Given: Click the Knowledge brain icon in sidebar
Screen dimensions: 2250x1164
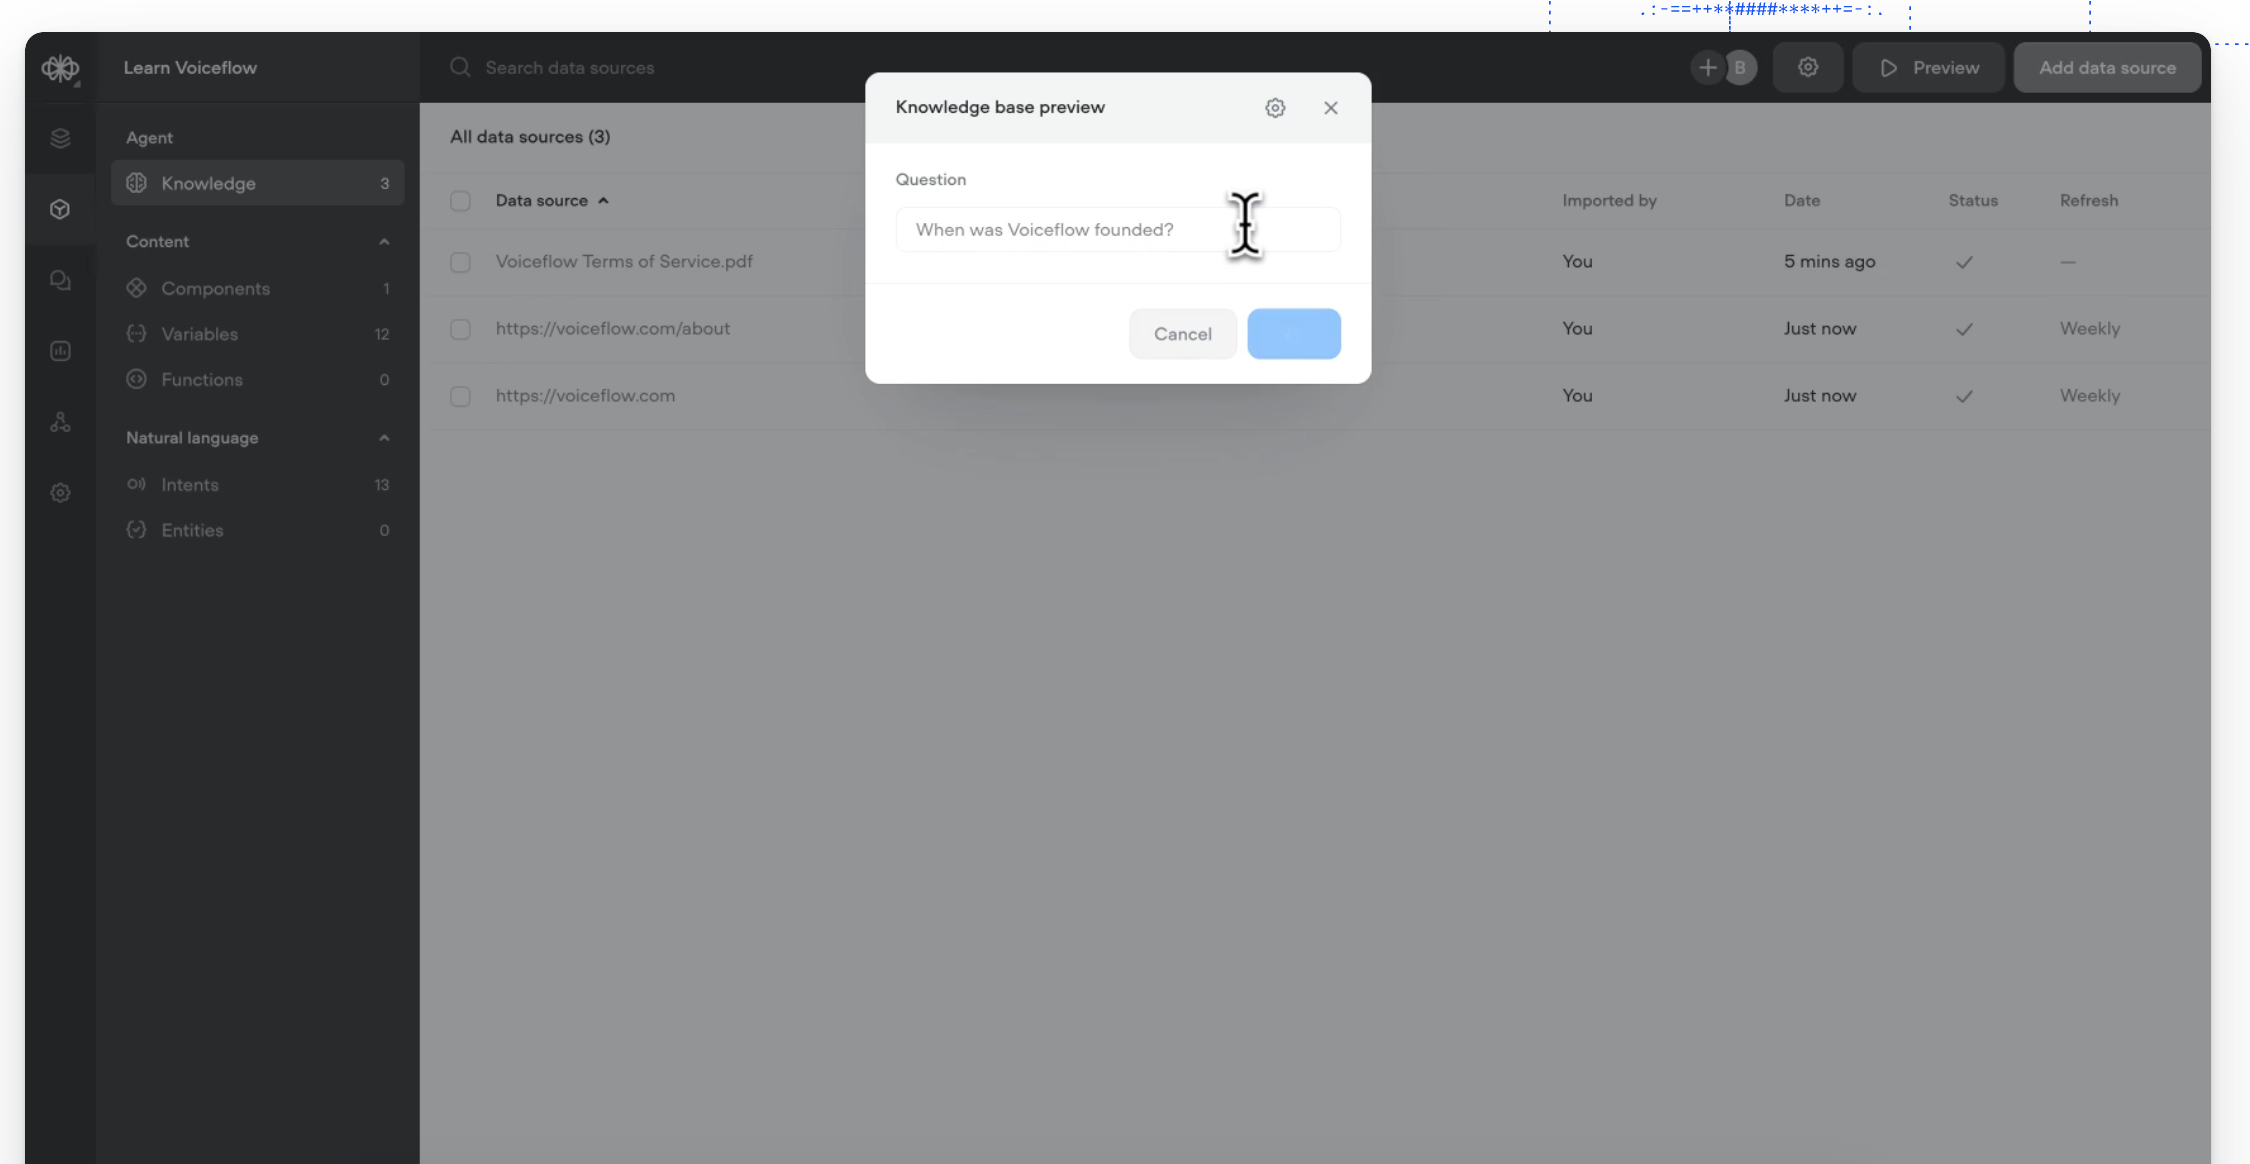Looking at the screenshot, I should coord(137,183).
